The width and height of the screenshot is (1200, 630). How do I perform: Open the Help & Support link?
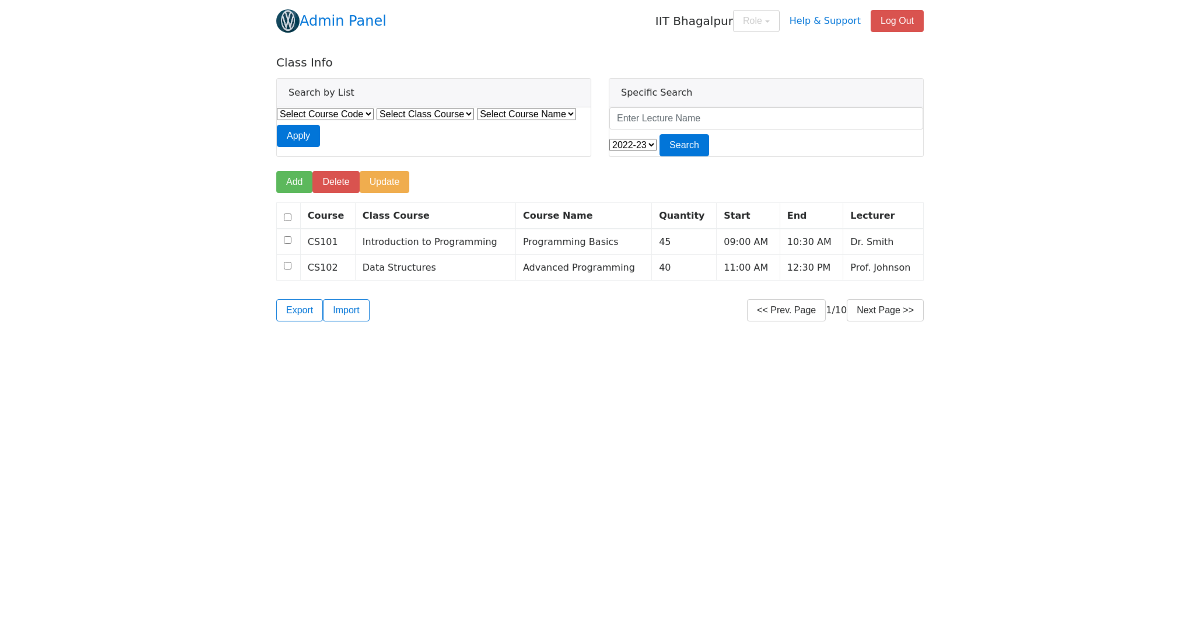pyautogui.click(x=824, y=20)
